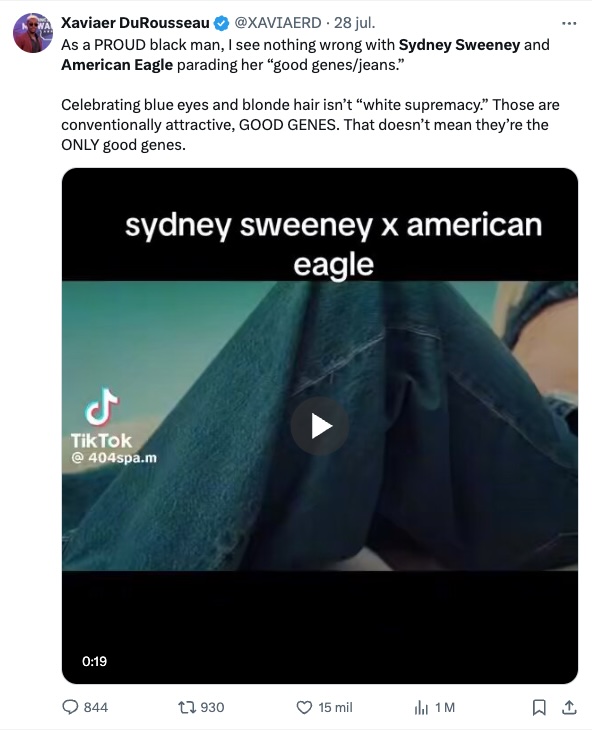Open view analytics bar chart icon
Image resolution: width=592 pixels, height=732 pixels.
pyautogui.click(x=421, y=707)
